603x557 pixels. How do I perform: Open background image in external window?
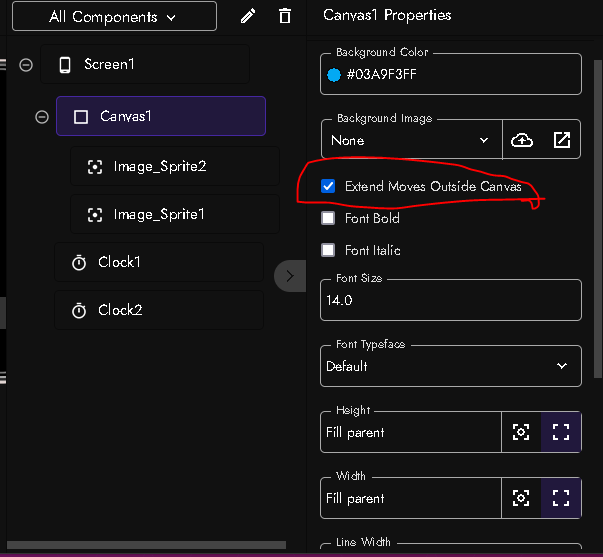coord(562,141)
